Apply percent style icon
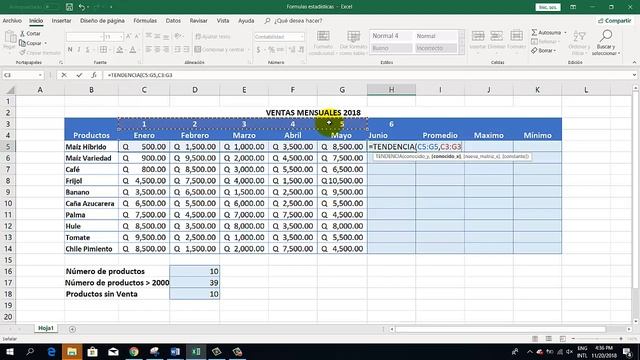This screenshot has height=360, width=640. 271,50
